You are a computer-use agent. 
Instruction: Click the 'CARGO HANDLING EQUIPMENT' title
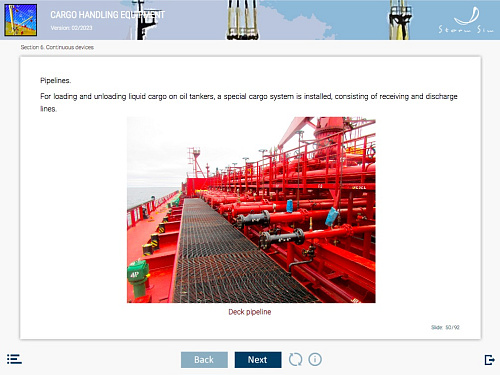click(x=107, y=15)
